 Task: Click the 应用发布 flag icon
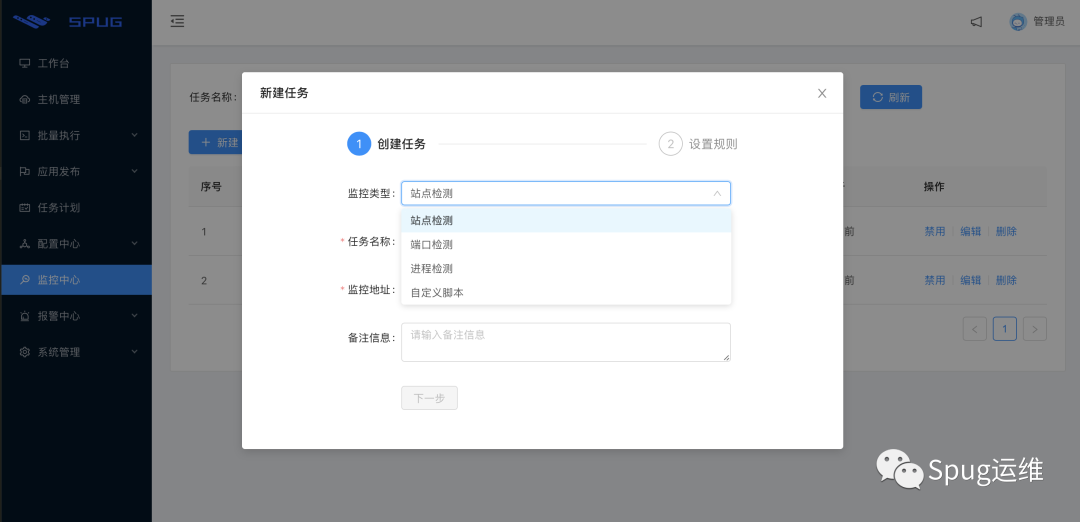(25, 171)
